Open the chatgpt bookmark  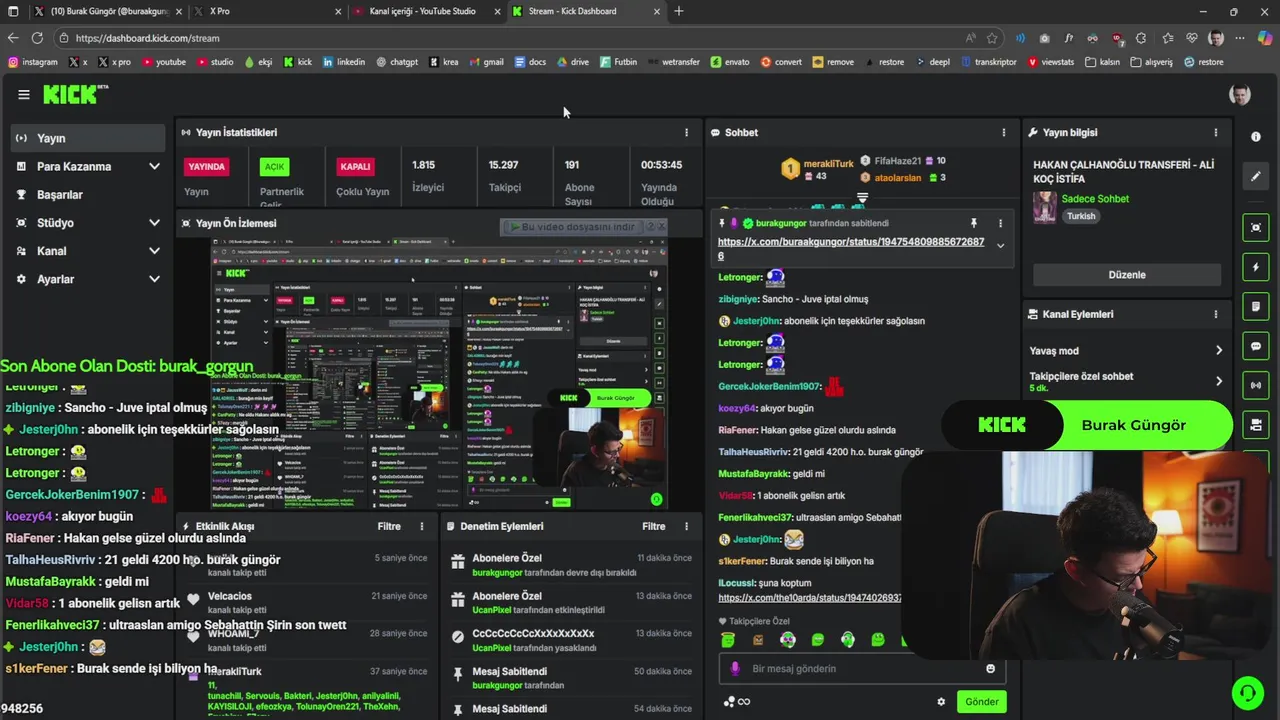pos(397,62)
